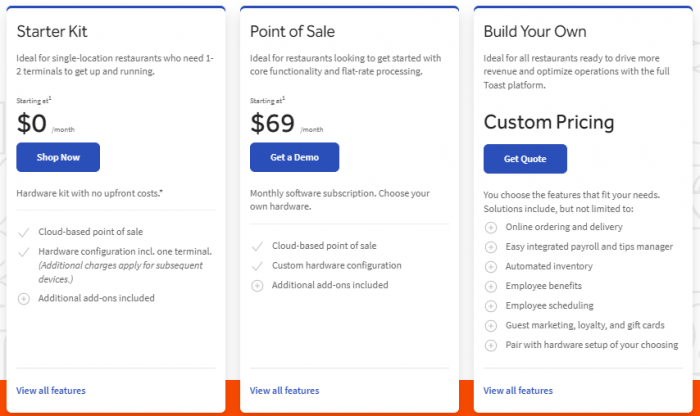Click the Get a Demo button
This screenshot has height=416, width=700.
(x=294, y=157)
